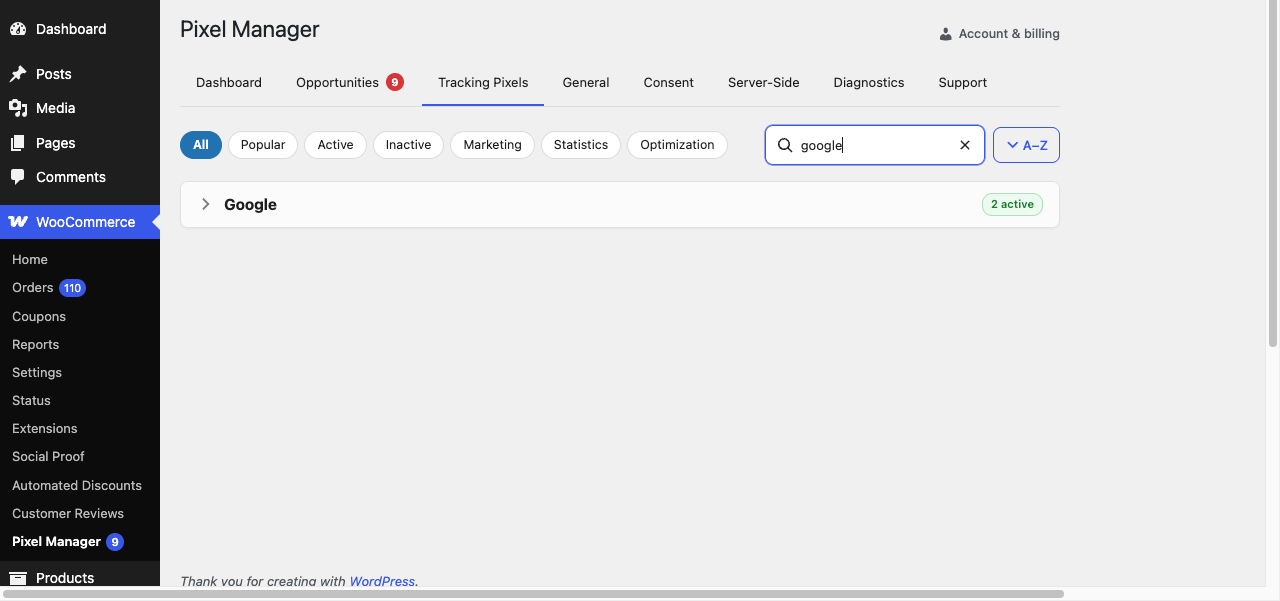Select the Optimization filter pill

click(x=677, y=145)
